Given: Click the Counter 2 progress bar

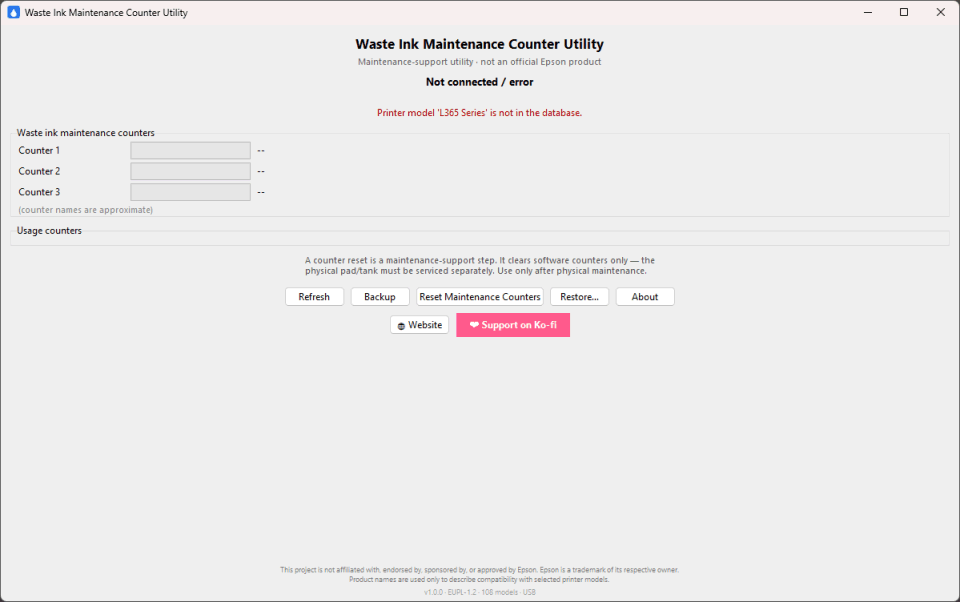Looking at the screenshot, I should (x=190, y=171).
